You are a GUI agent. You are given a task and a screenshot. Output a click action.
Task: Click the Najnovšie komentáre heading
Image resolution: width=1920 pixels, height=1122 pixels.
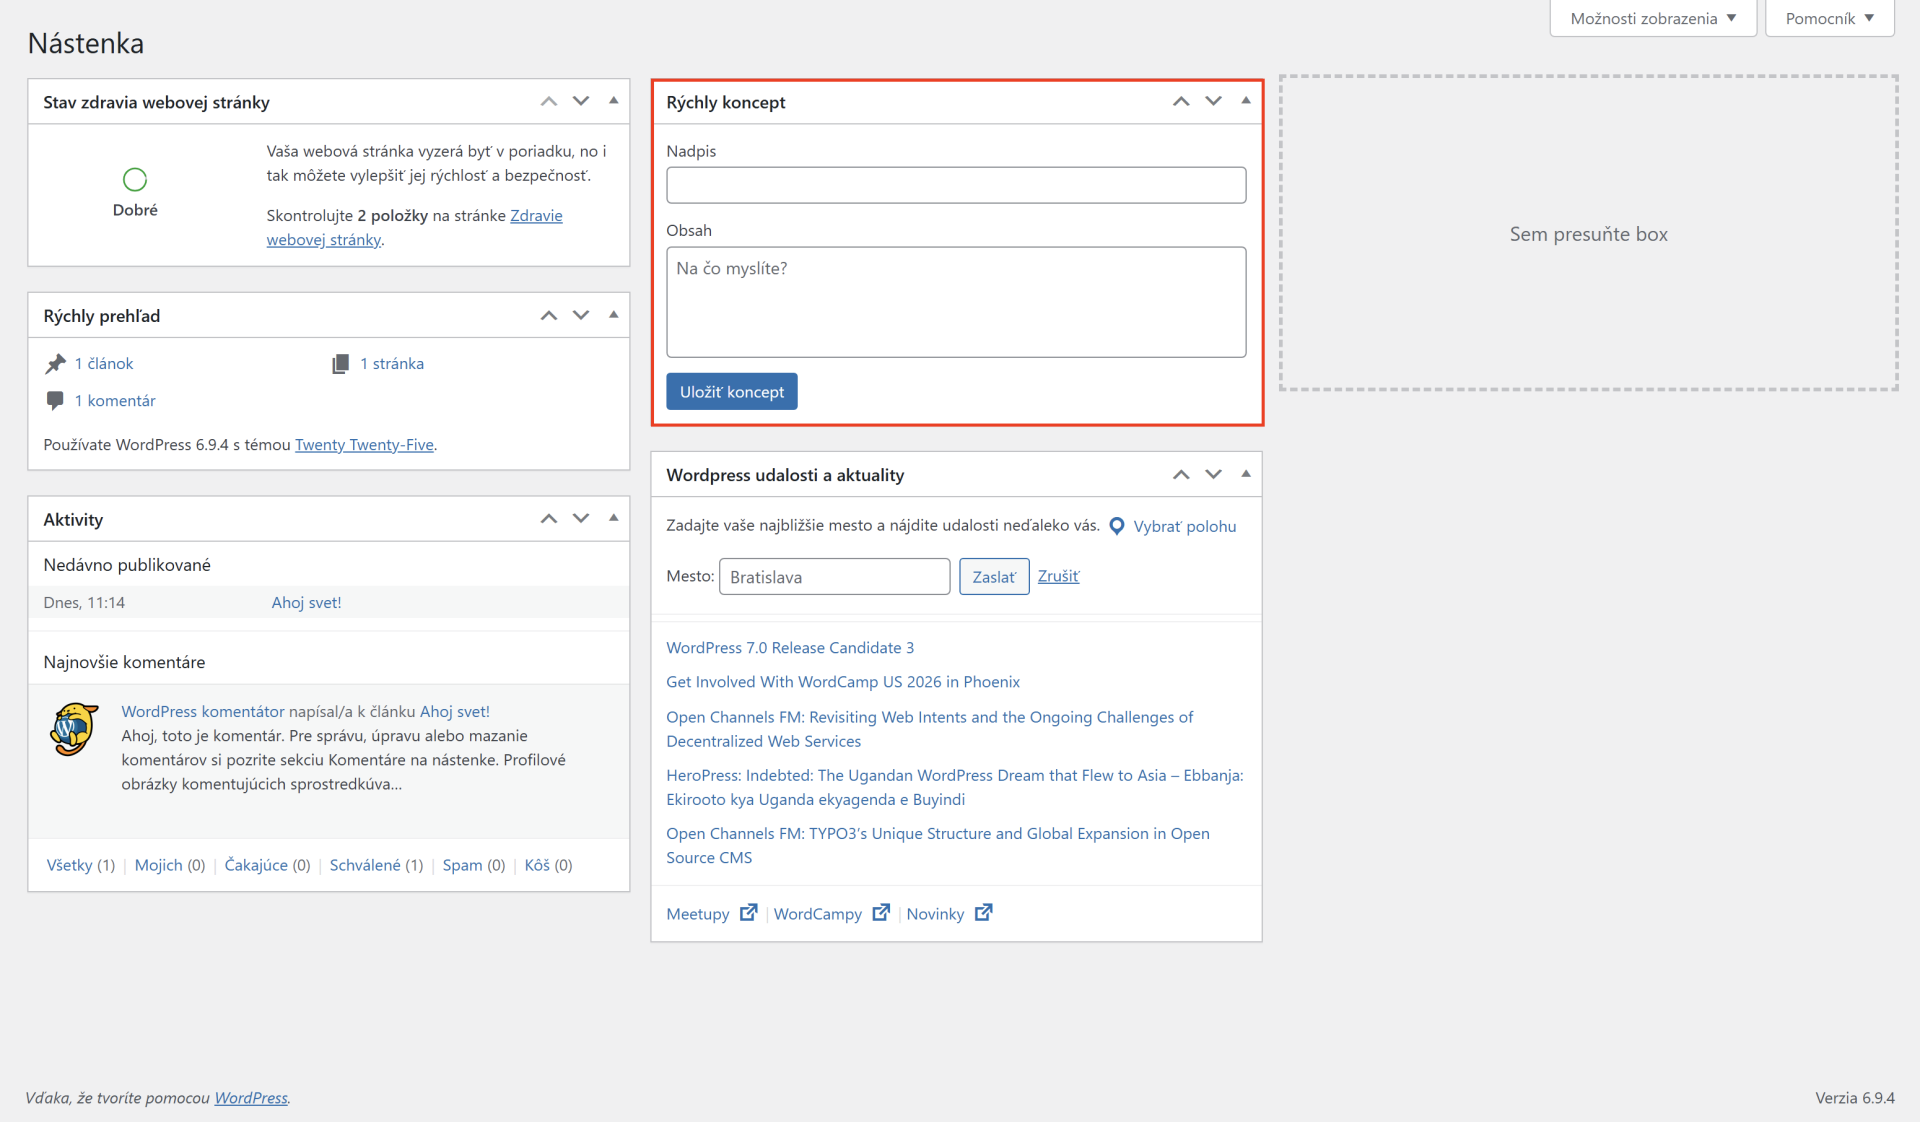pyautogui.click(x=124, y=661)
